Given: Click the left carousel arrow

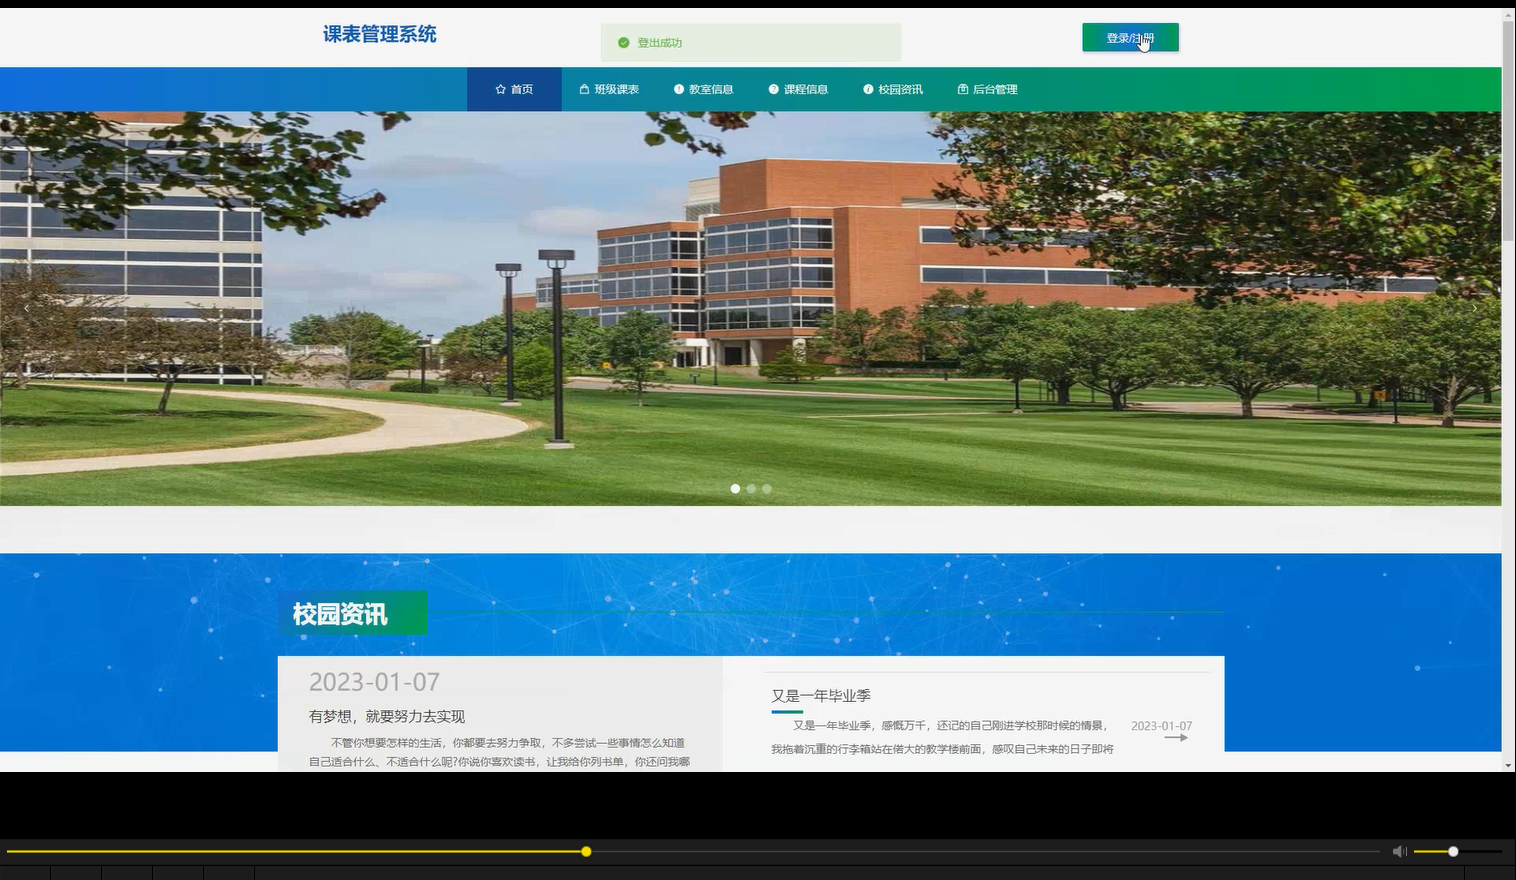Looking at the screenshot, I should point(25,308).
